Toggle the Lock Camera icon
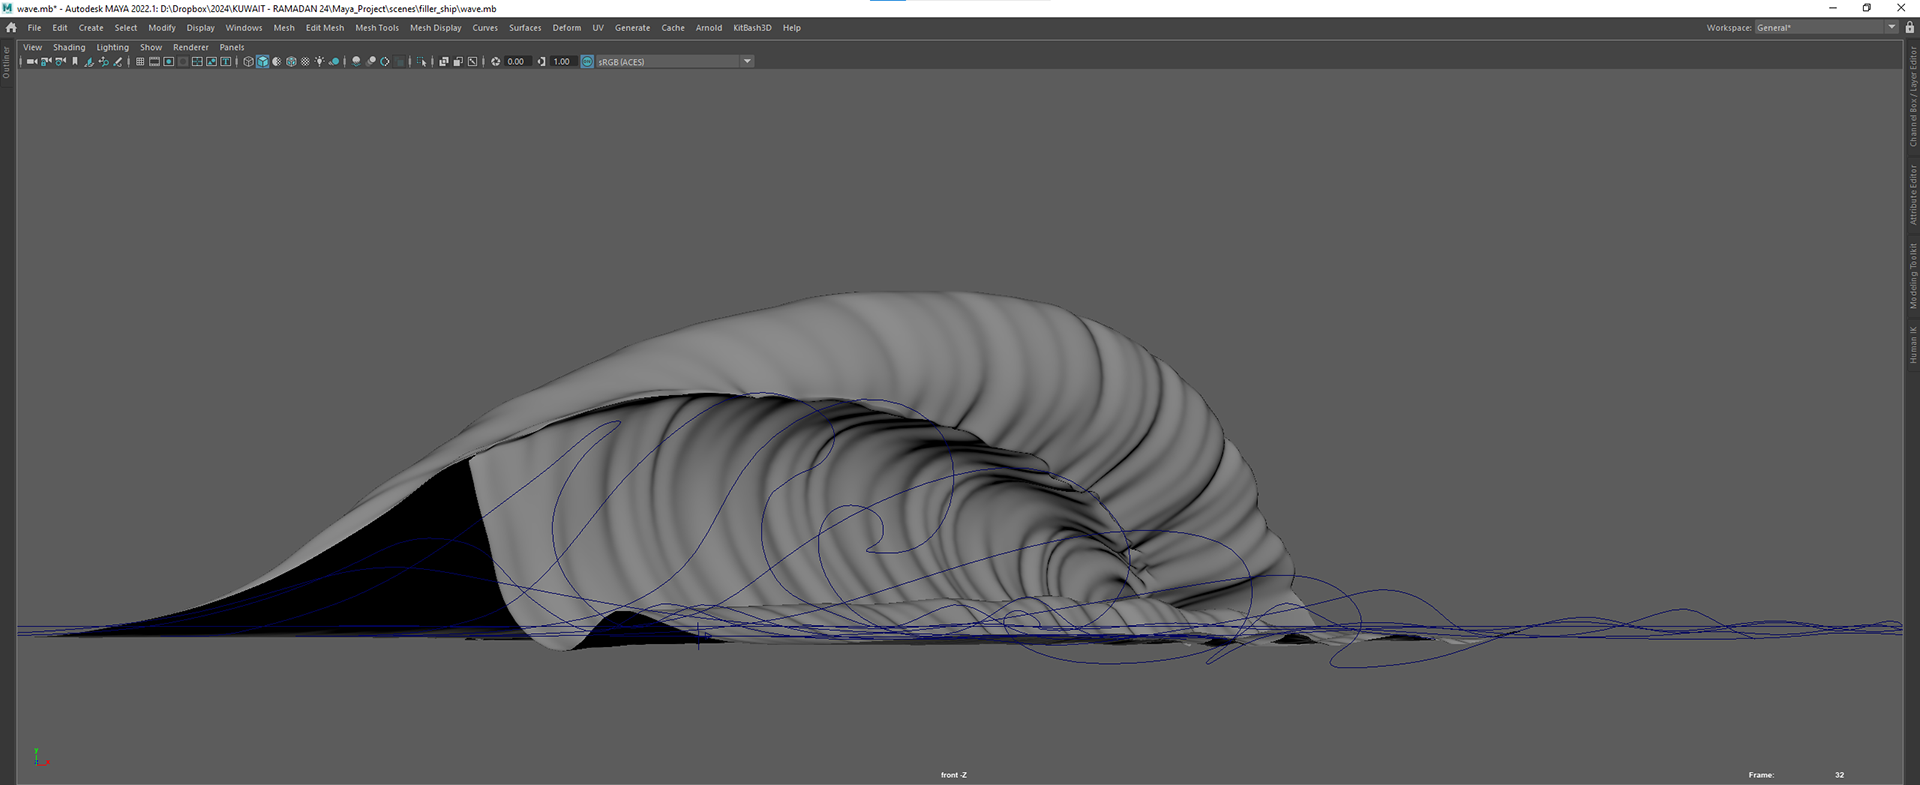 tap(46, 62)
